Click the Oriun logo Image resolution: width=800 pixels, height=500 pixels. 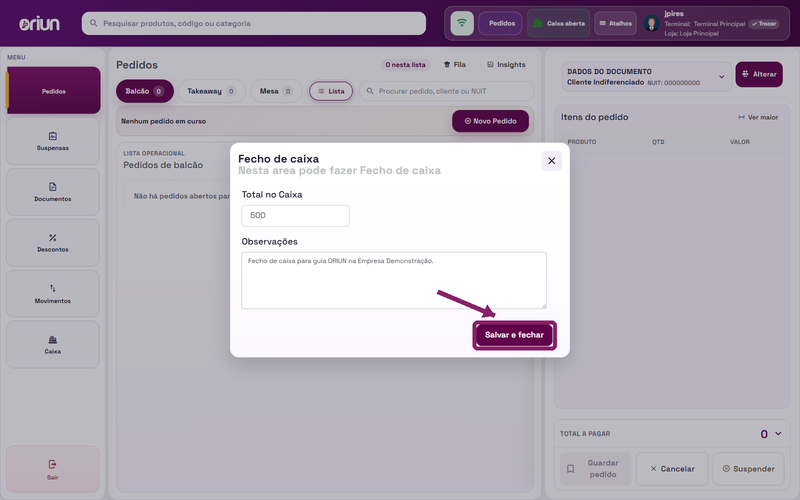click(39, 23)
